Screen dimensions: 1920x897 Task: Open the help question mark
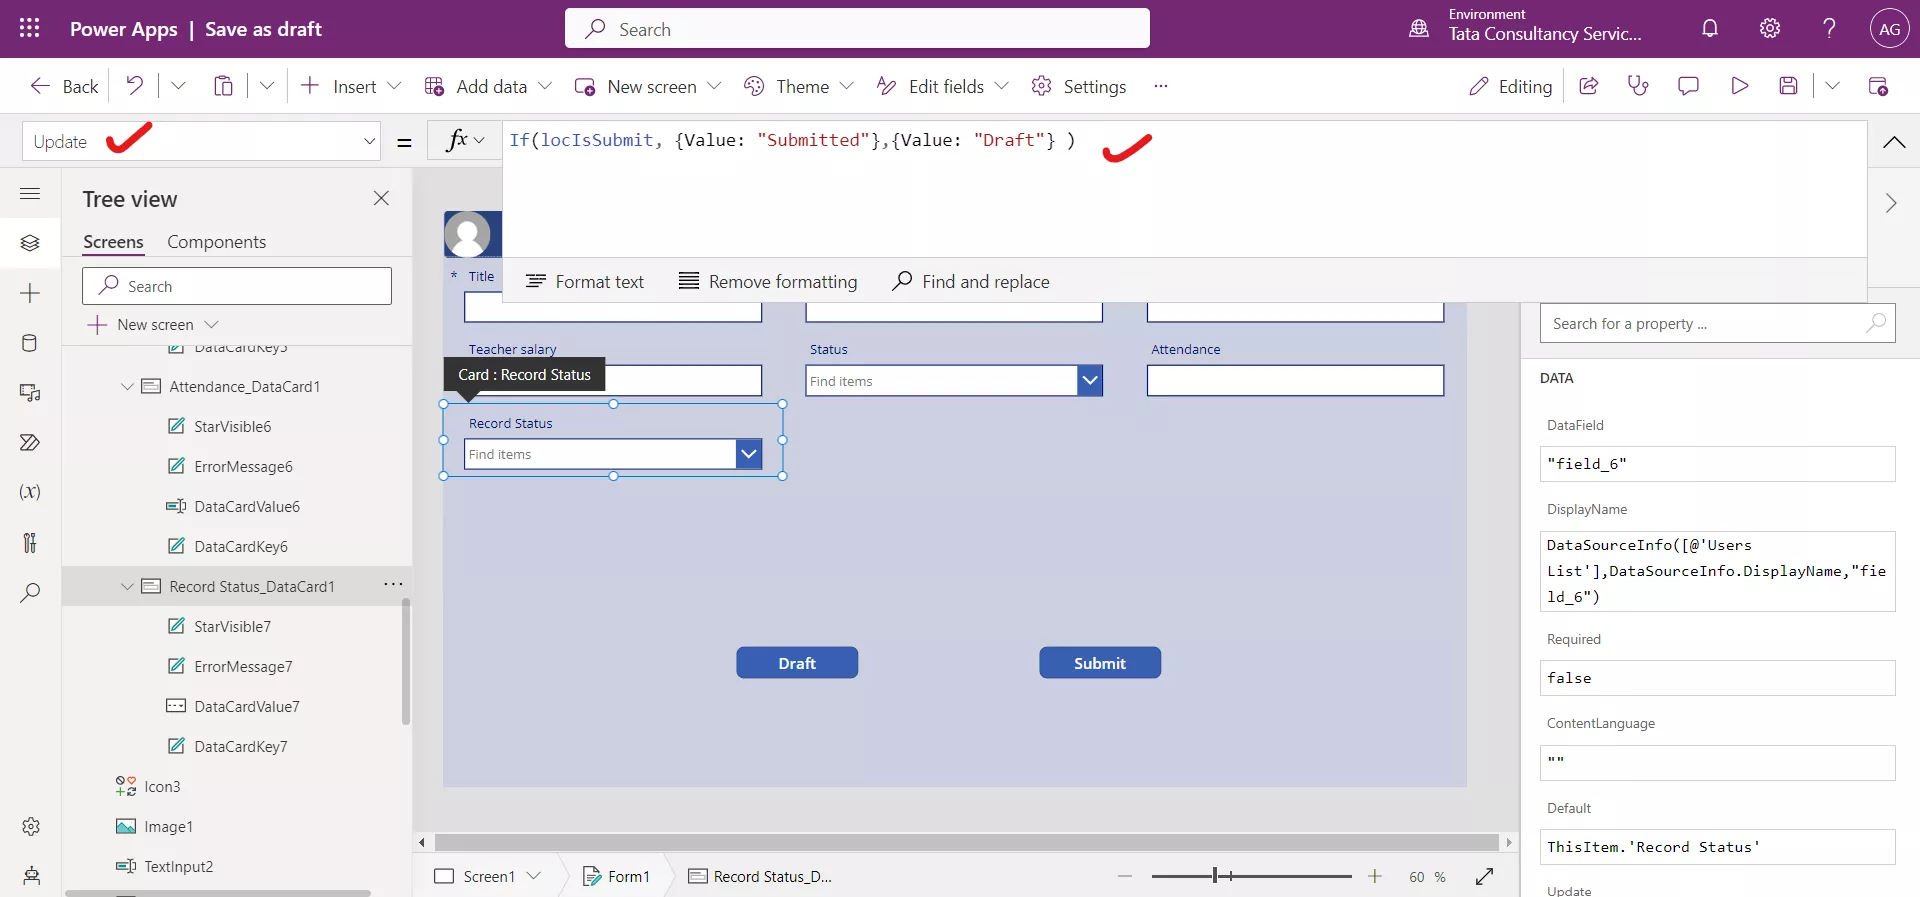click(1829, 28)
